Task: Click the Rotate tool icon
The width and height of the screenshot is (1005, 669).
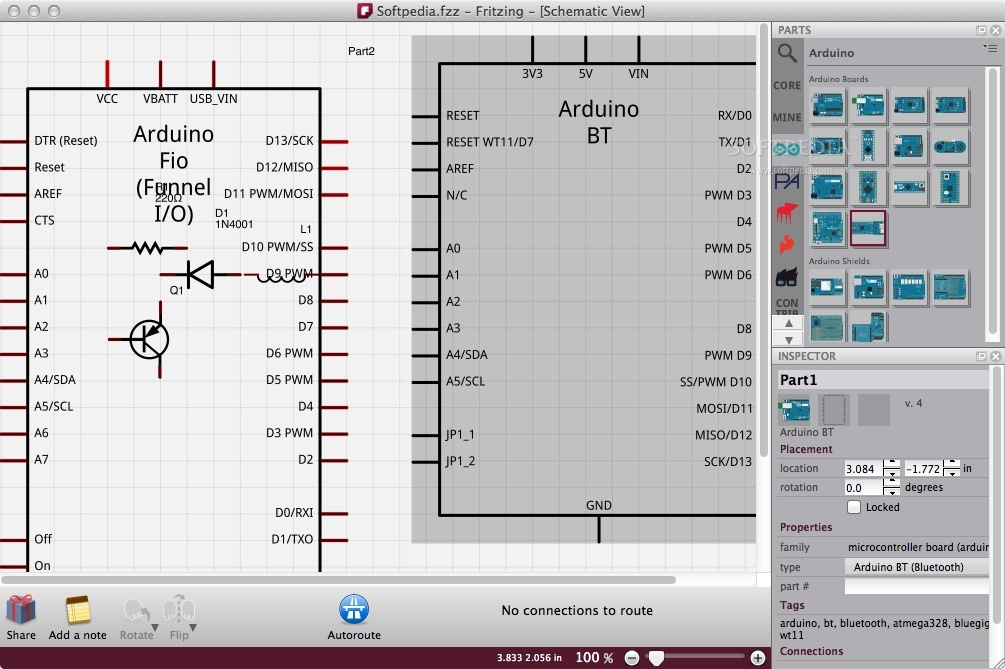Action: [137, 611]
